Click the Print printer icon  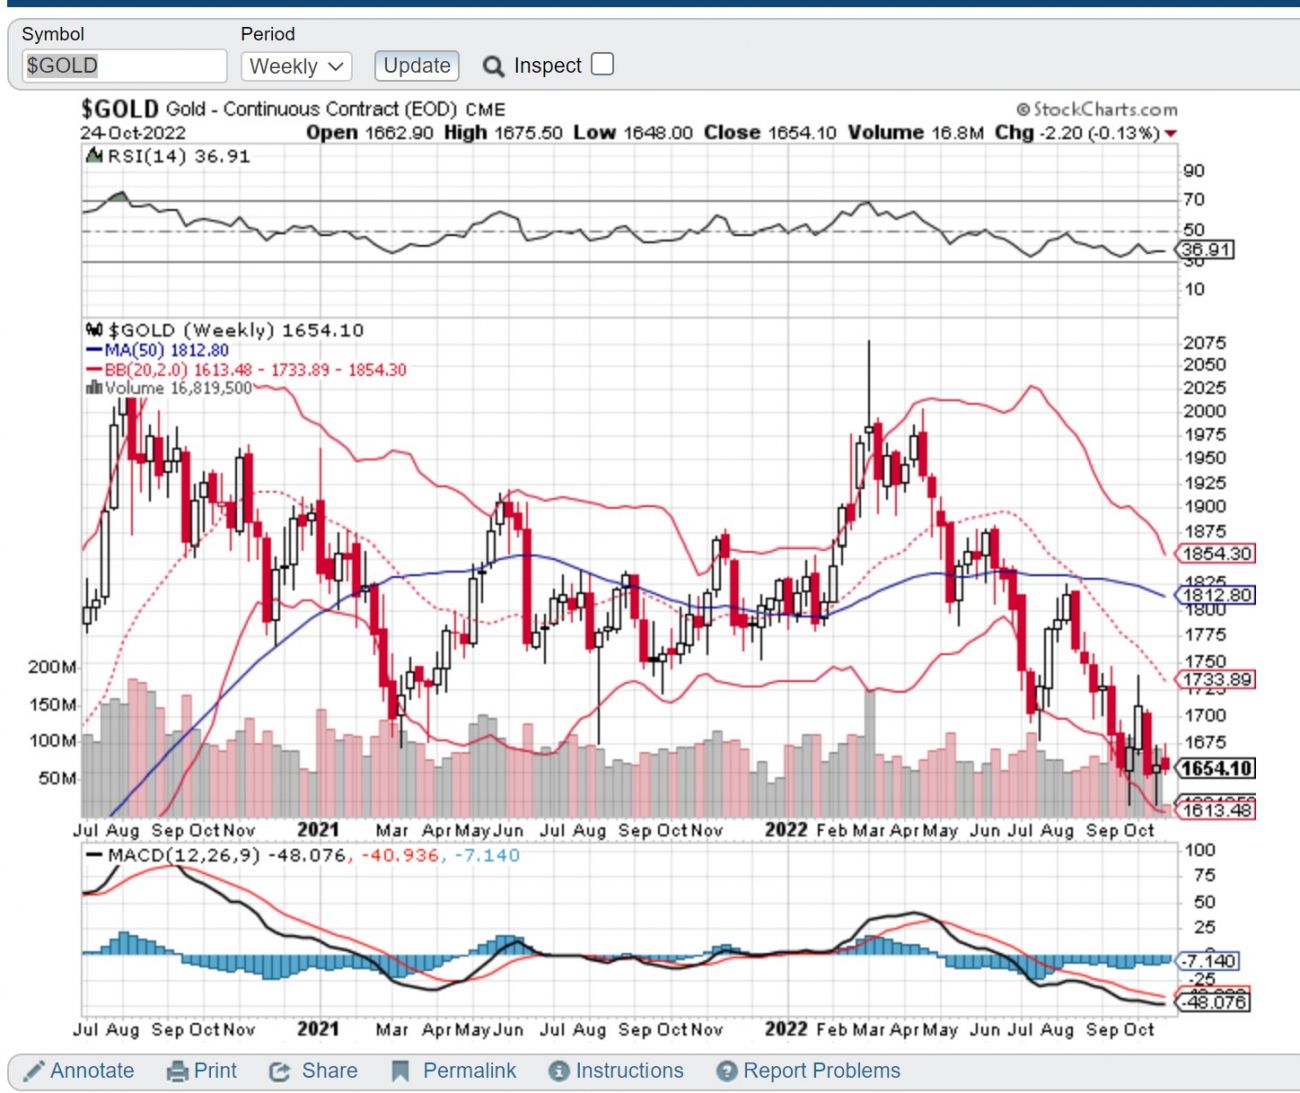pyautogui.click(x=178, y=1072)
